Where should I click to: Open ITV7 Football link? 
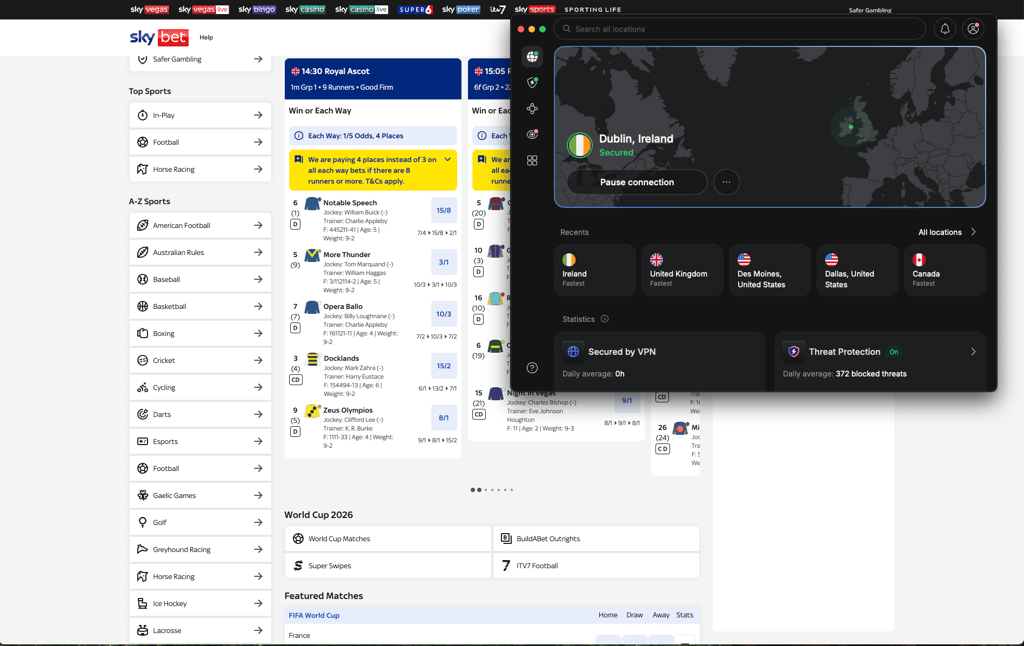(x=596, y=566)
